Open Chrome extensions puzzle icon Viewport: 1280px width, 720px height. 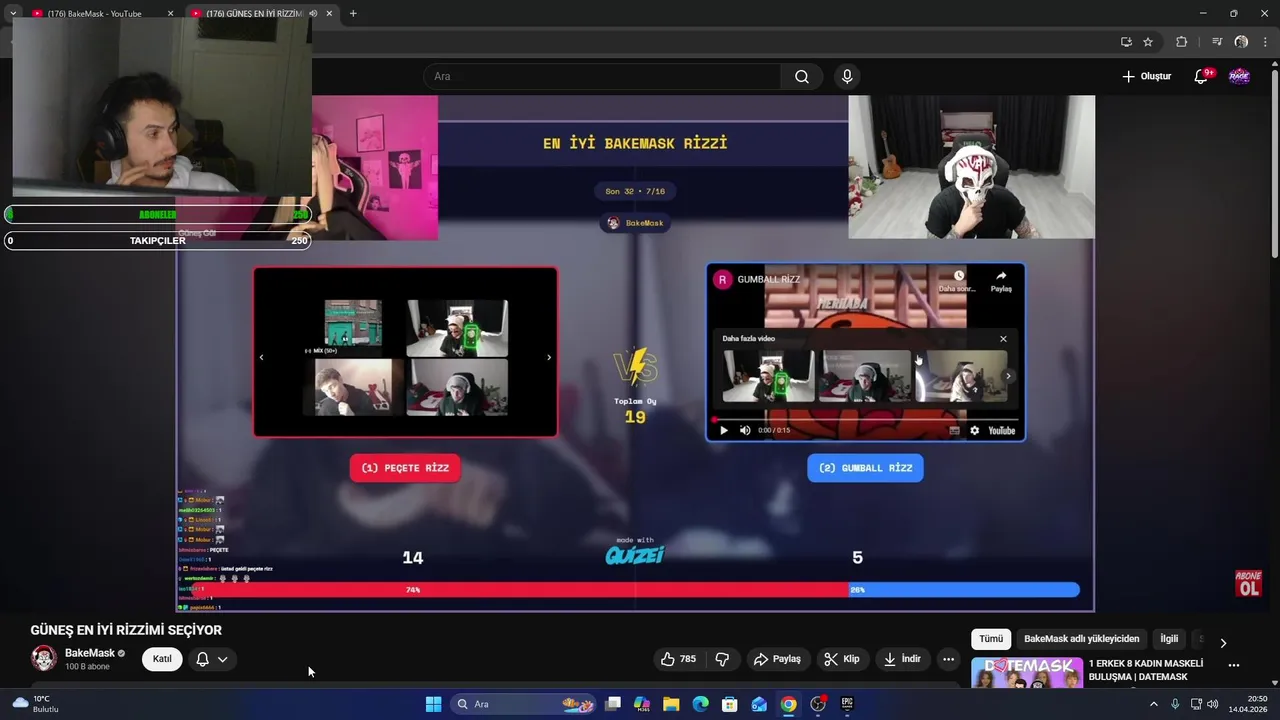1181,42
